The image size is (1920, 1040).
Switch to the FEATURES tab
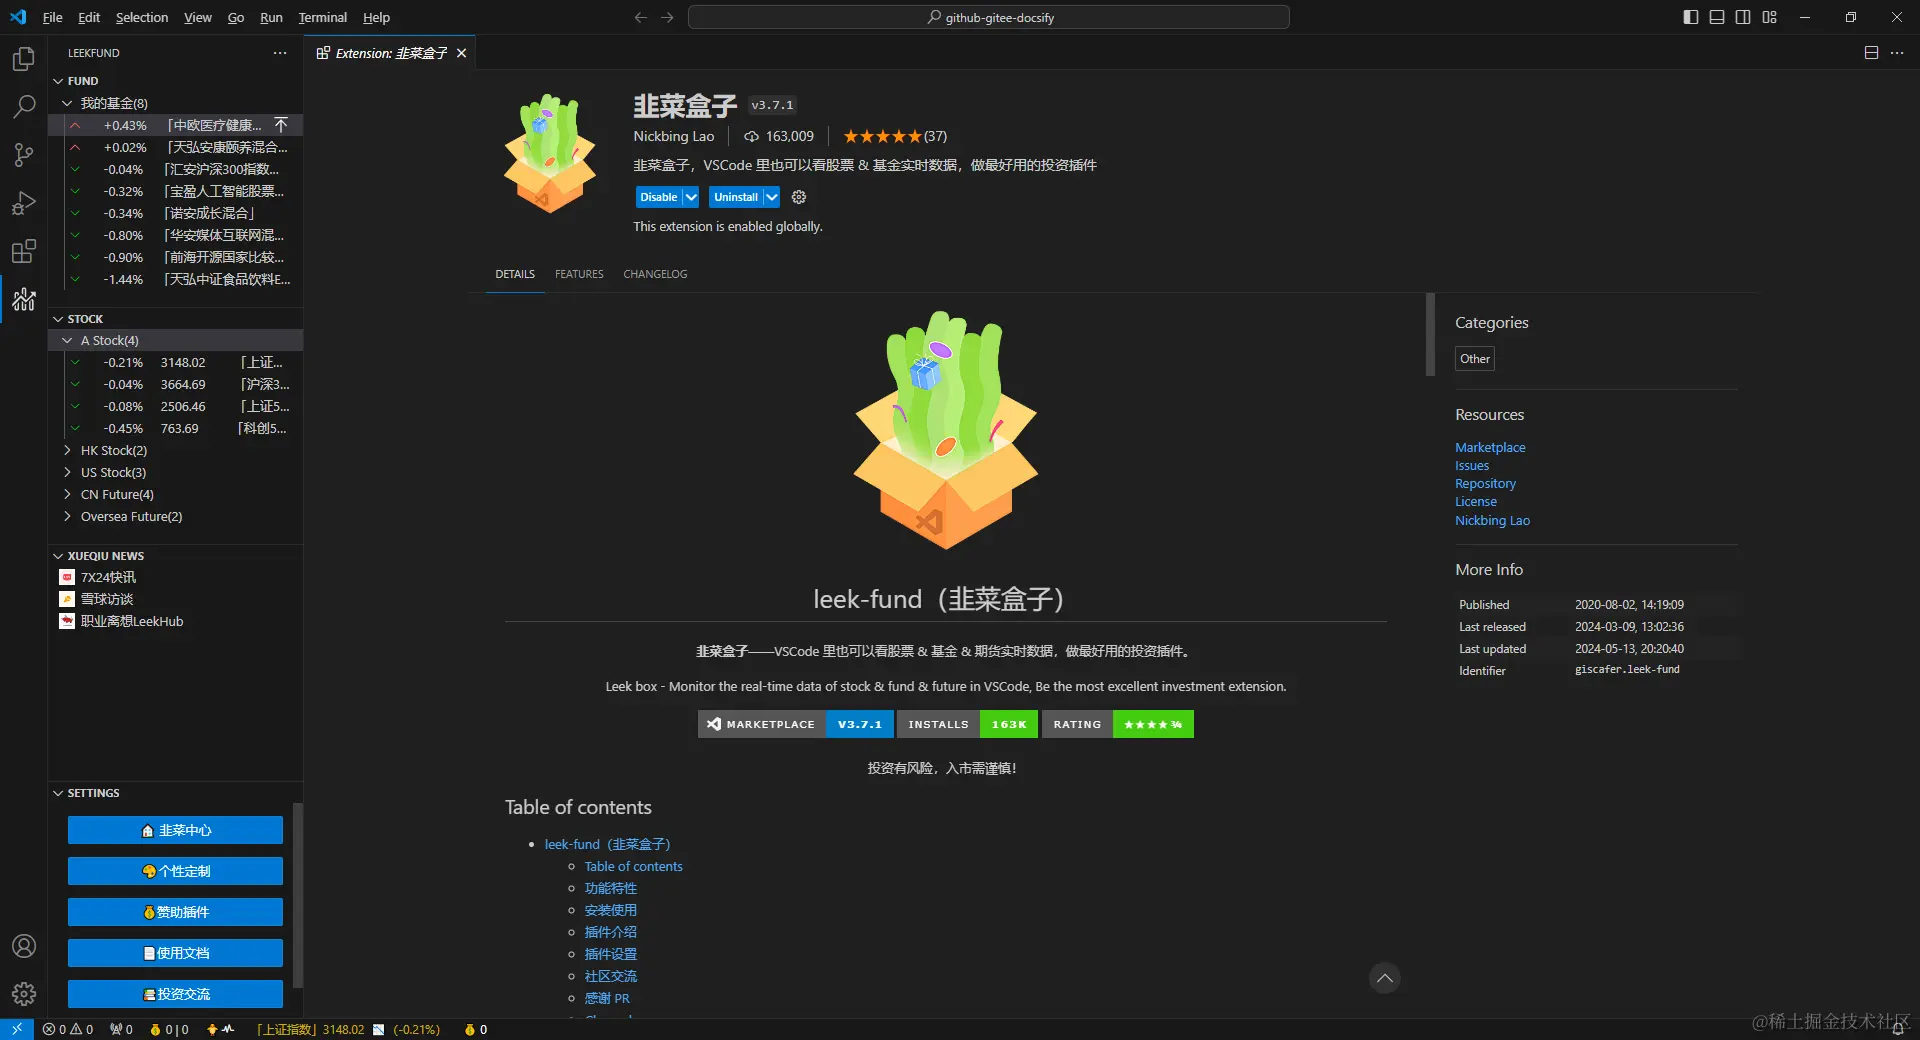[579, 274]
